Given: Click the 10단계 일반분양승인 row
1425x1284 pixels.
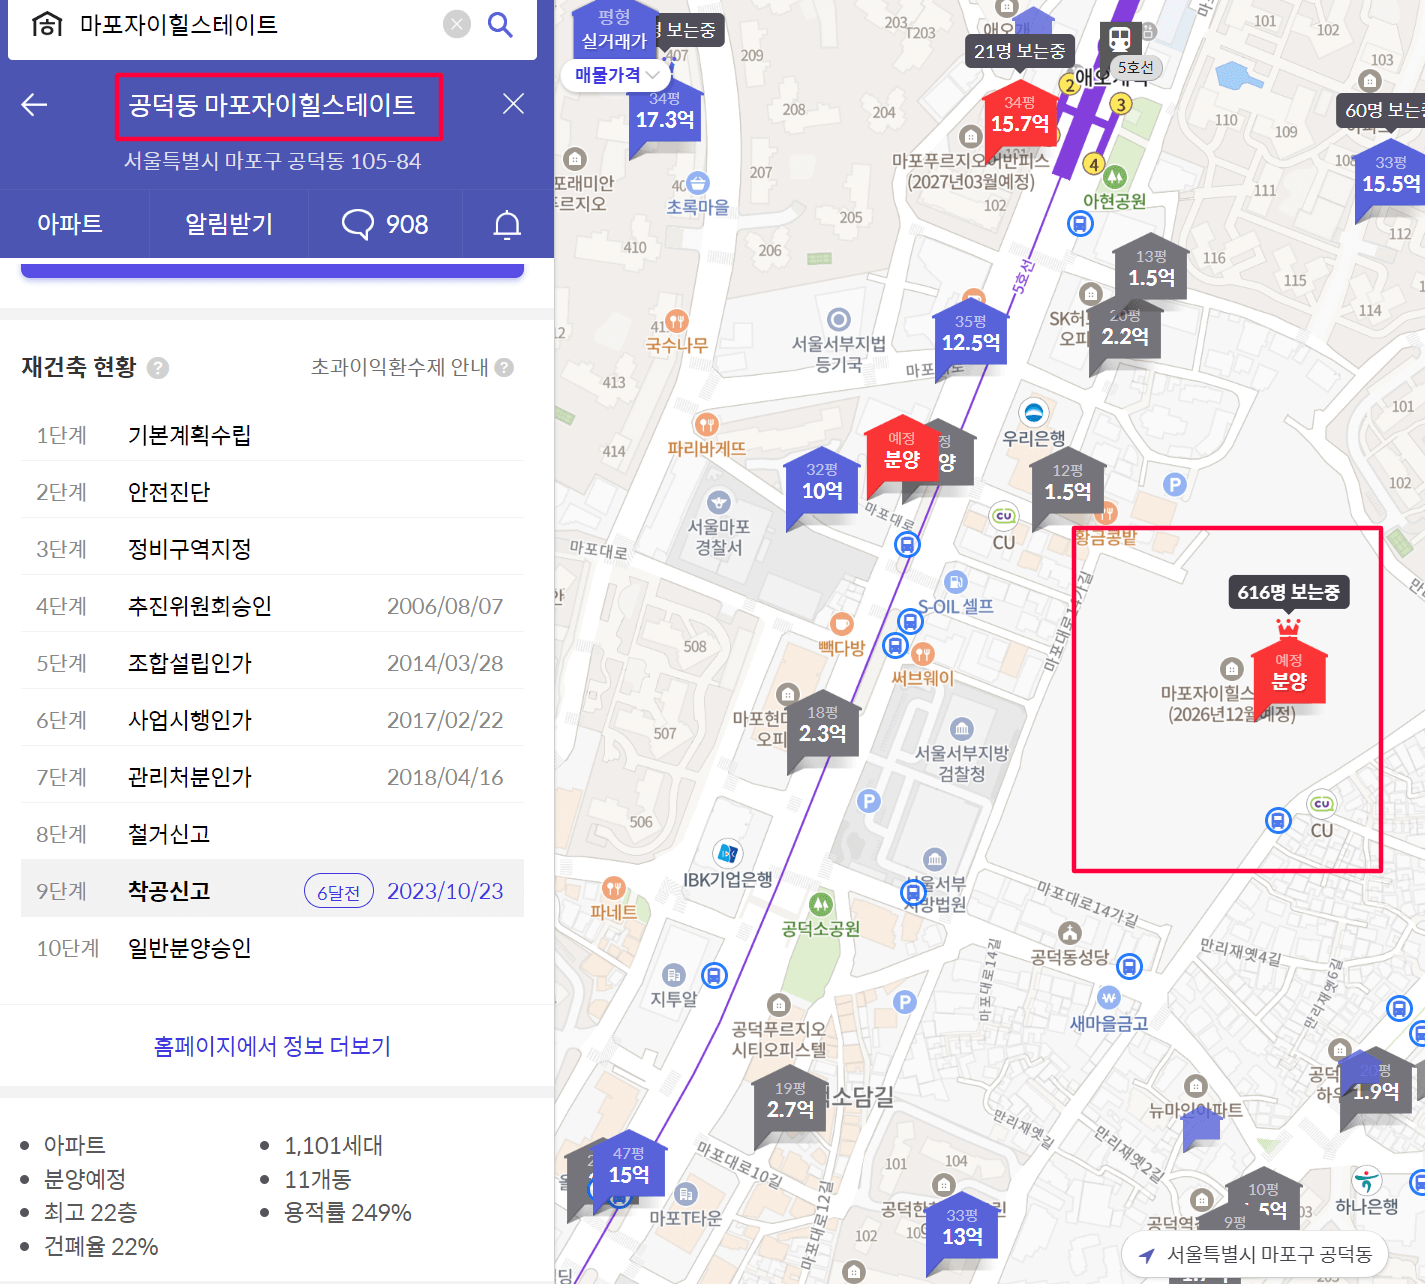Looking at the screenshot, I should [272, 947].
